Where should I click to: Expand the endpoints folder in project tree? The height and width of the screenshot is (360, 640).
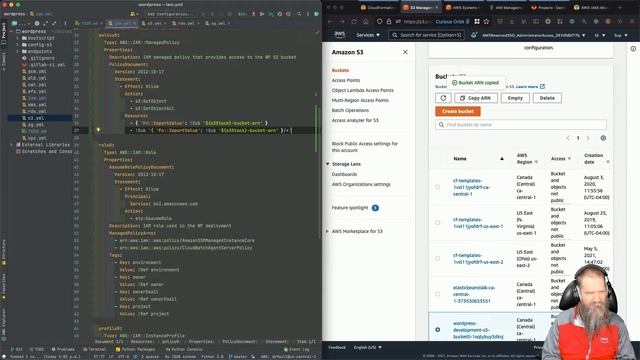(17, 51)
